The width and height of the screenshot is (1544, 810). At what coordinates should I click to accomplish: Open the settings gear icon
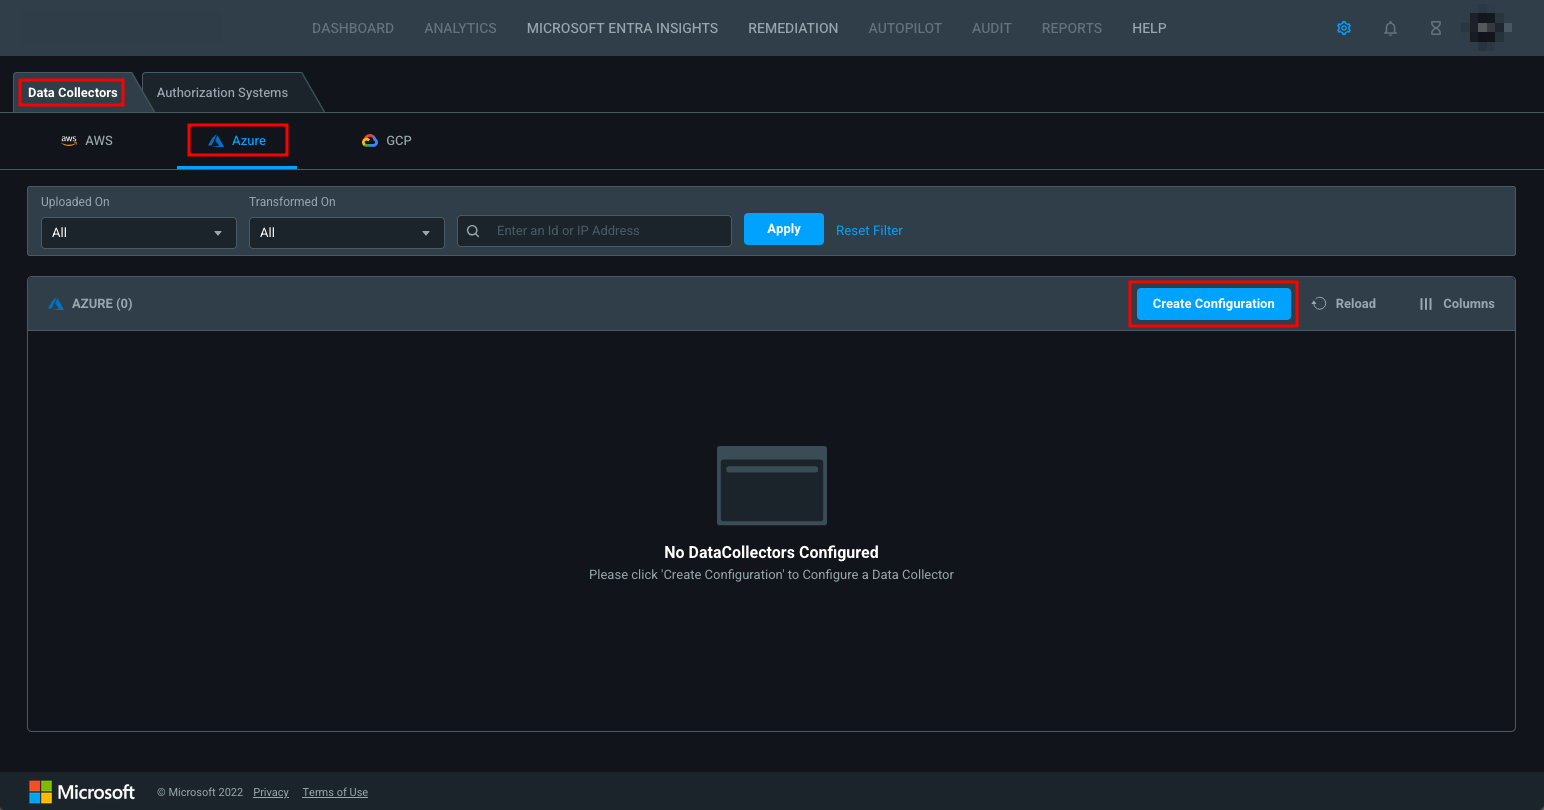(1343, 28)
